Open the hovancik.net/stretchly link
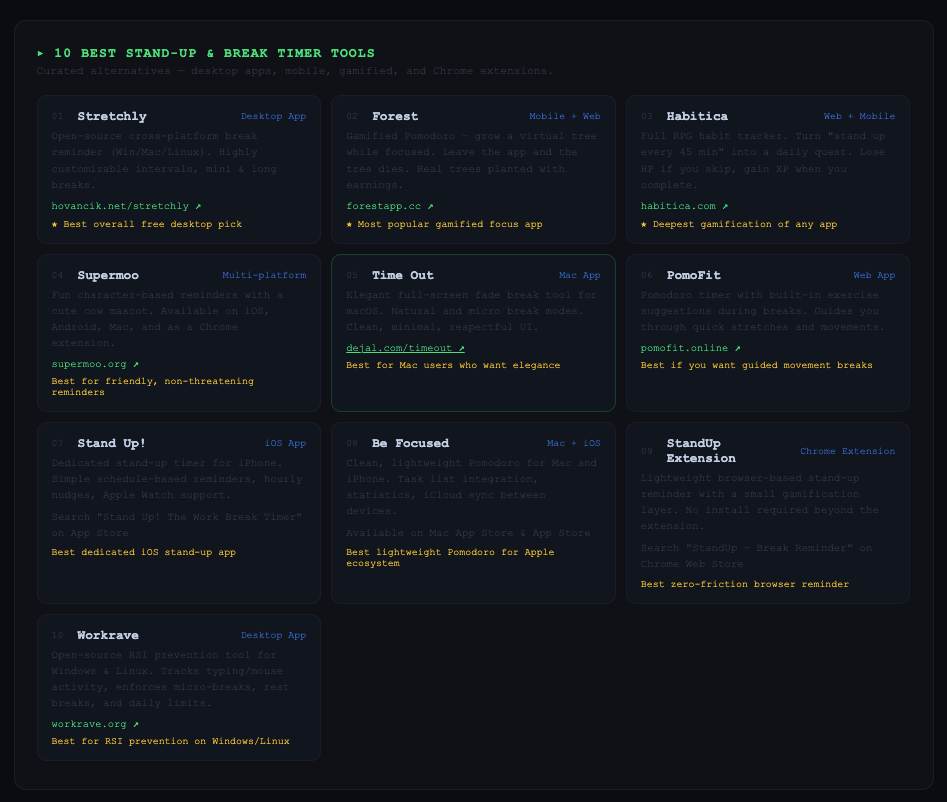This screenshot has width=947, height=802. coord(126,206)
